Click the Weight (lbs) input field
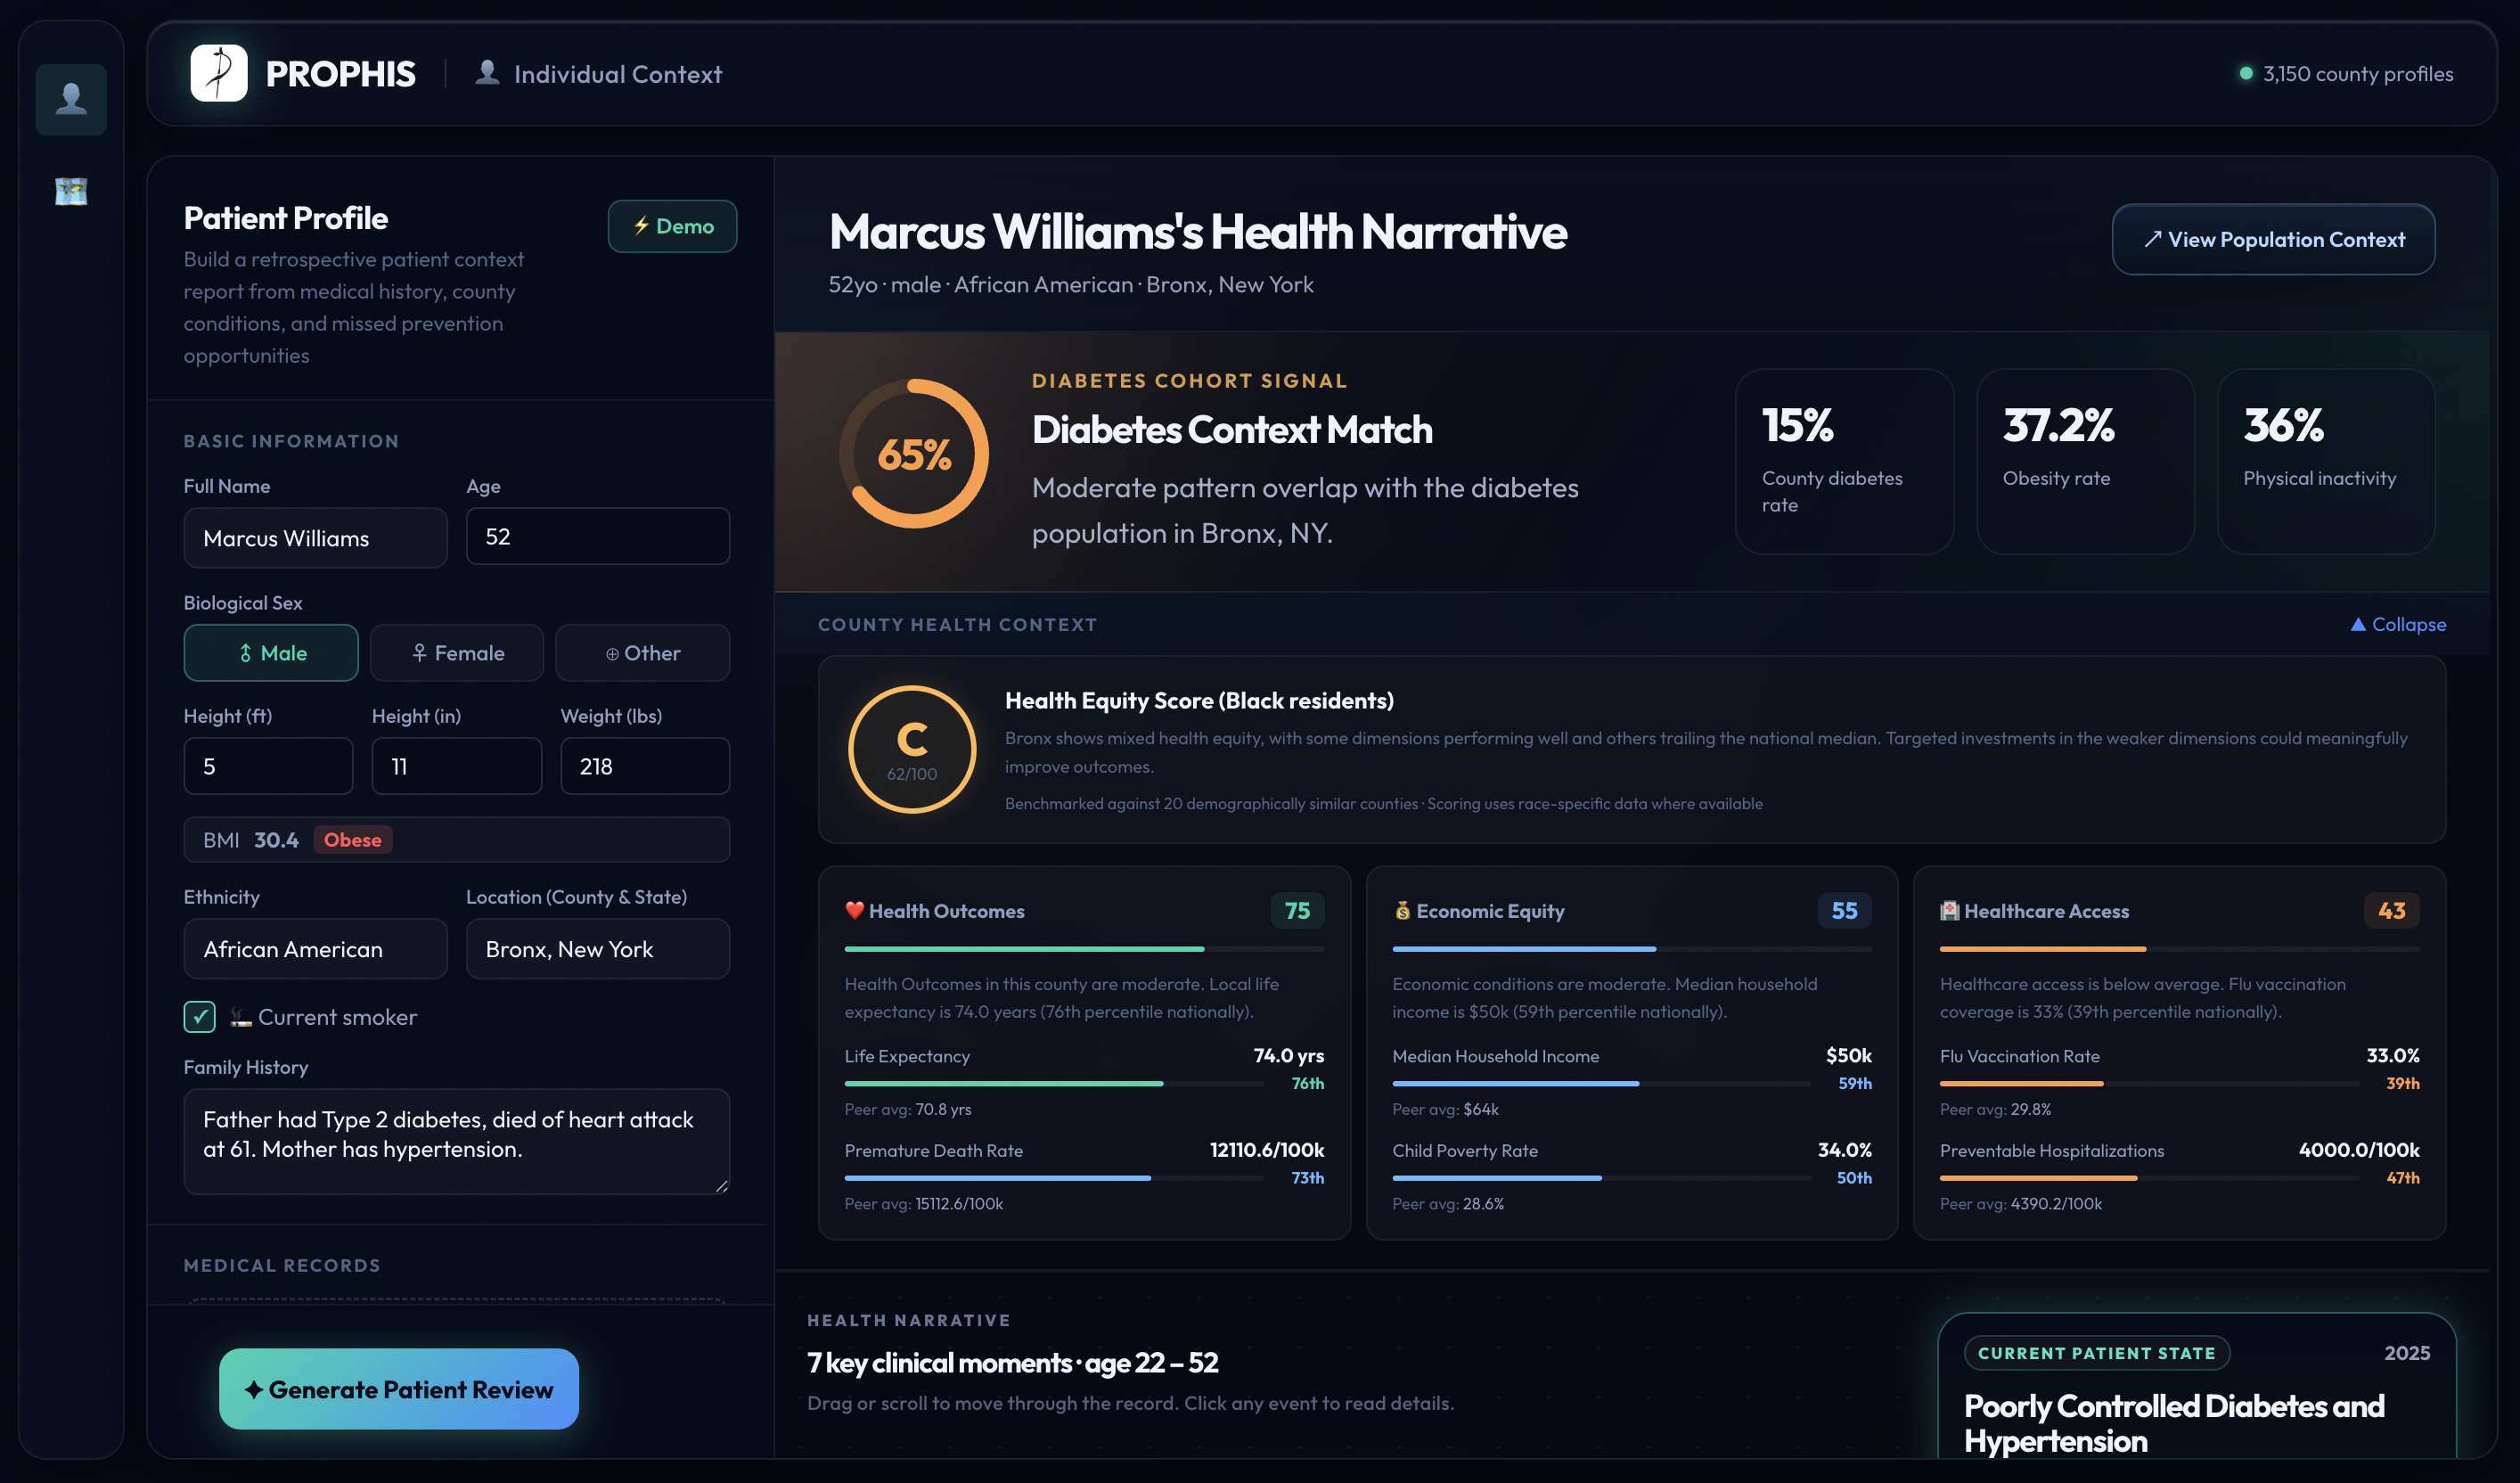This screenshot has height=1483, width=2520. click(x=645, y=766)
